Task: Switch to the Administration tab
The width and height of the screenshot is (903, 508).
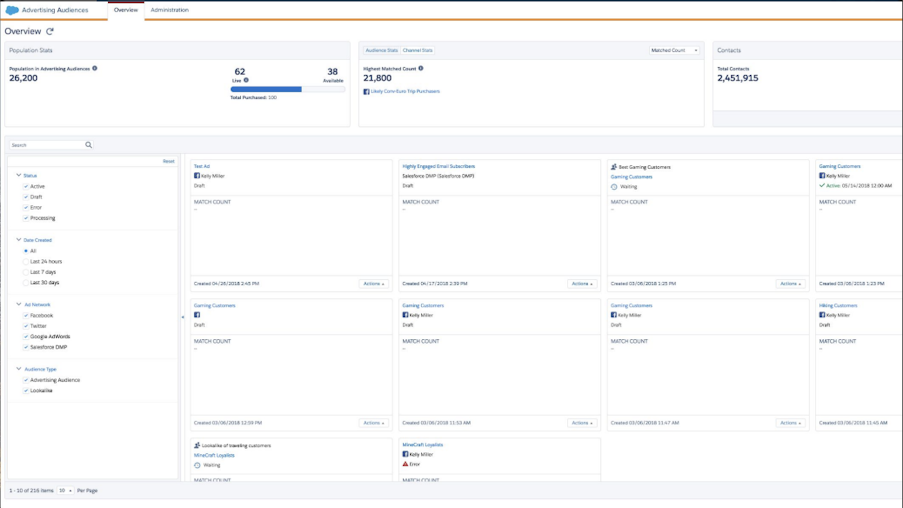Action: pos(169,10)
